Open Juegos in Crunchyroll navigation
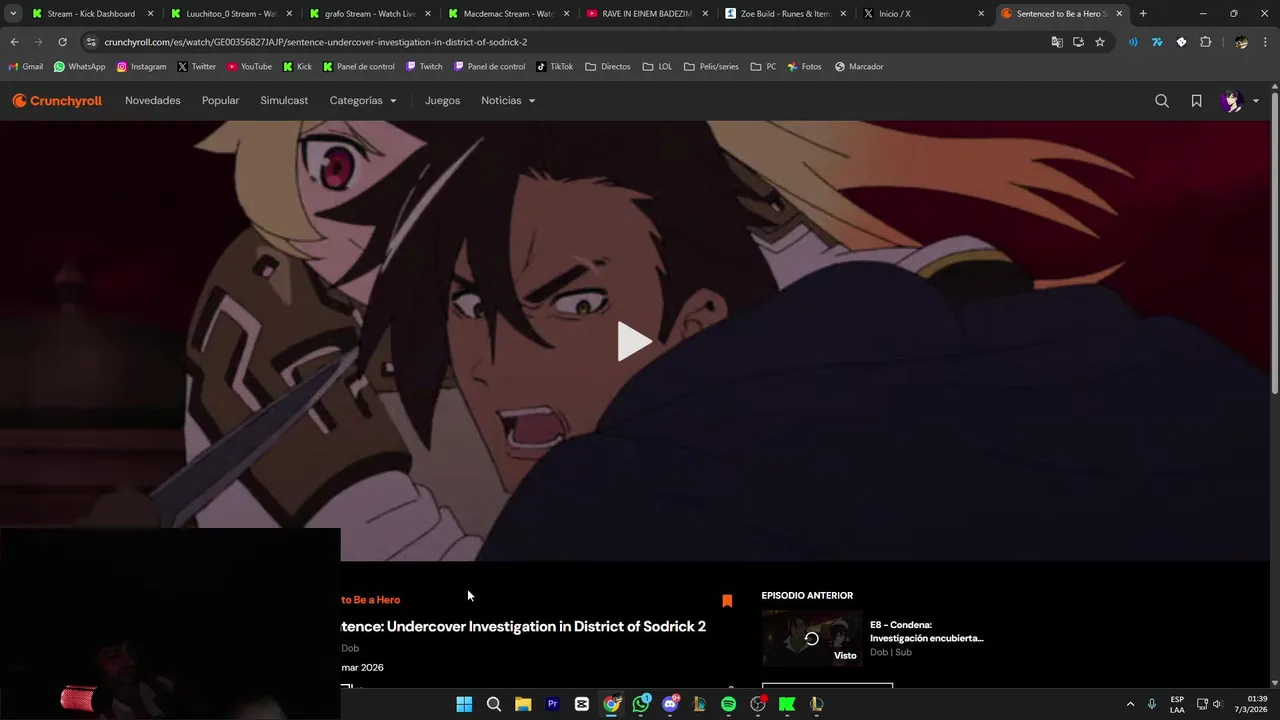This screenshot has height=720, width=1280. [442, 101]
